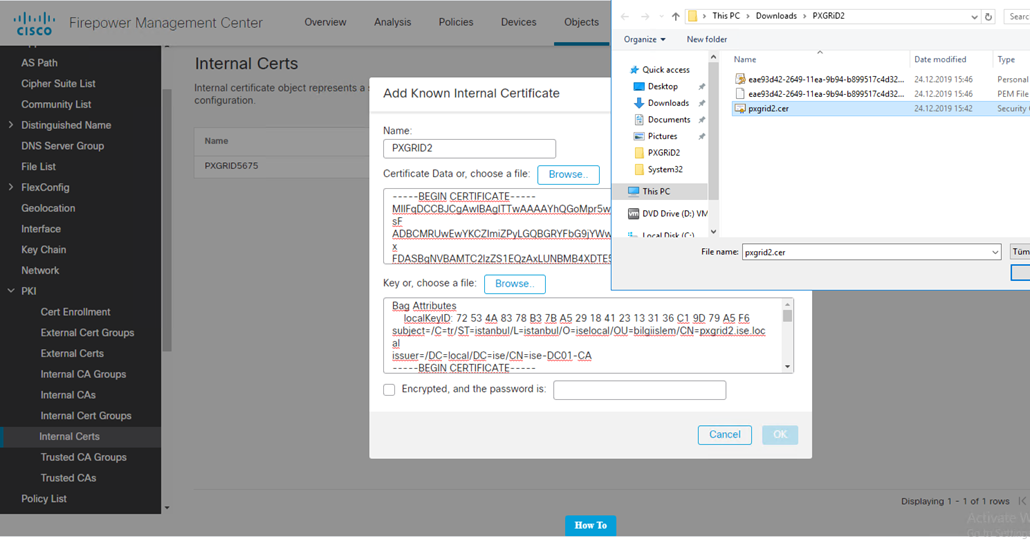
Task: Click the Name field containing PXGRID2
Action: 469,148
